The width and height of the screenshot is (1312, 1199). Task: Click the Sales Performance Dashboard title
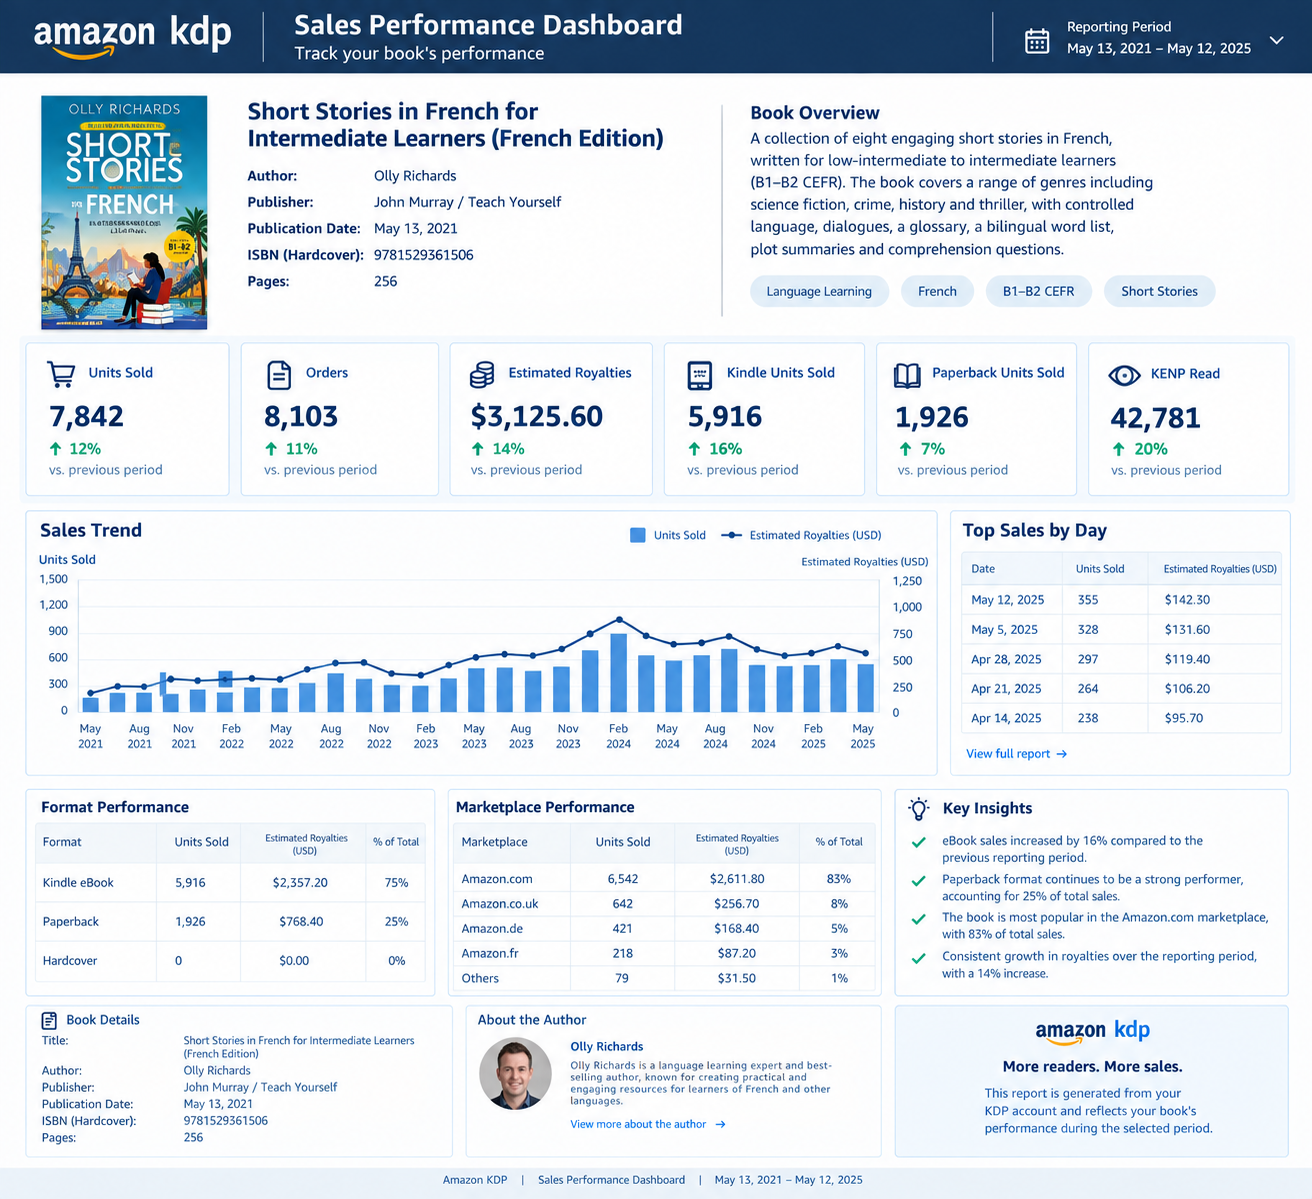pos(488,25)
